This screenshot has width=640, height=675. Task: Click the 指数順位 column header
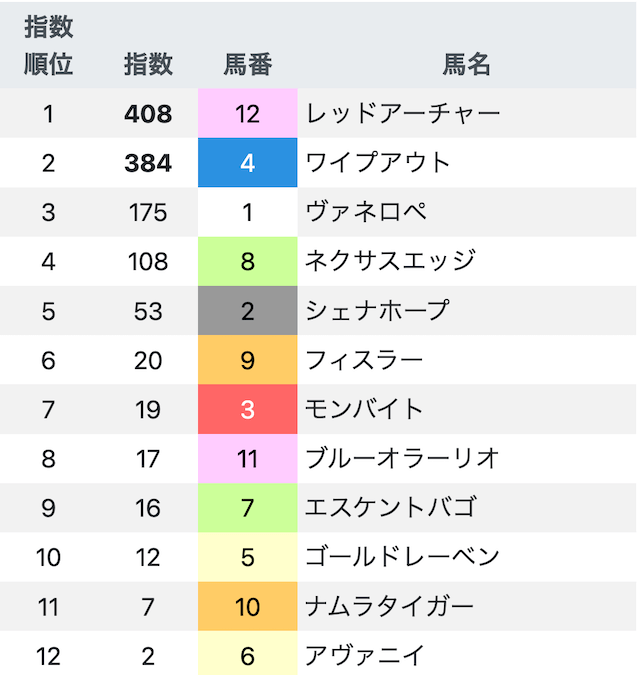pos(49,46)
